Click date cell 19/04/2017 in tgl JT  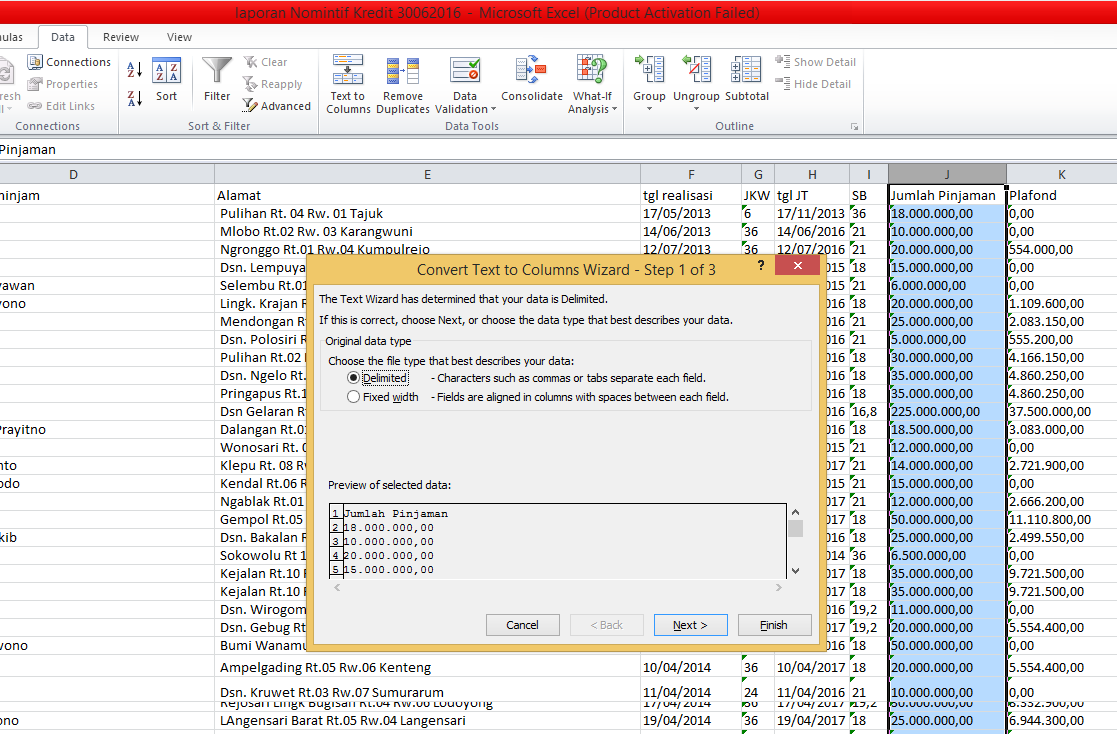811,721
